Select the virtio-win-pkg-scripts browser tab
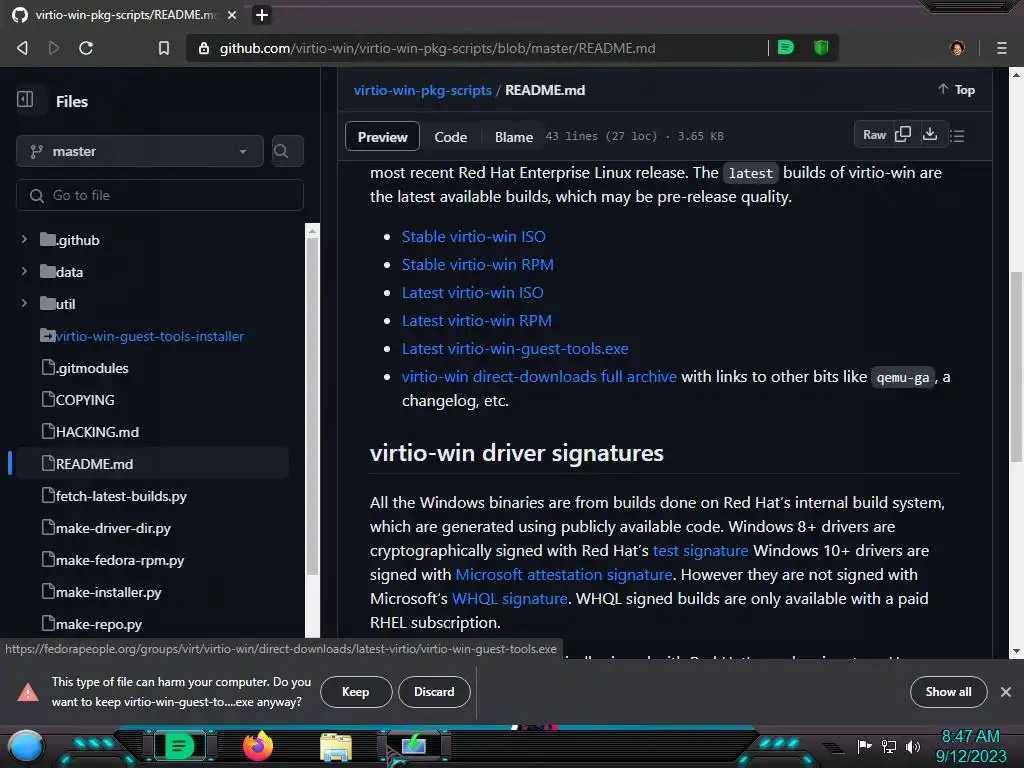Viewport: 1024px width, 768px height. pos(124,14)
